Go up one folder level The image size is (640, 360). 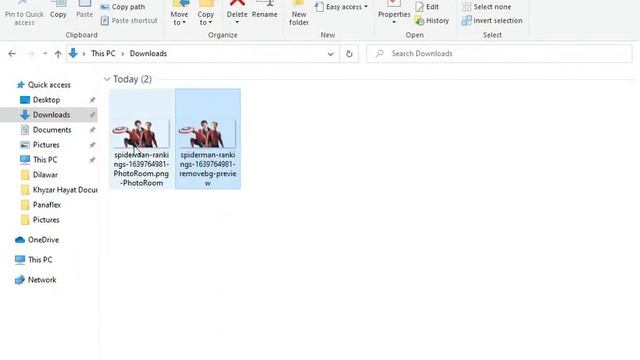pos(58,53)
